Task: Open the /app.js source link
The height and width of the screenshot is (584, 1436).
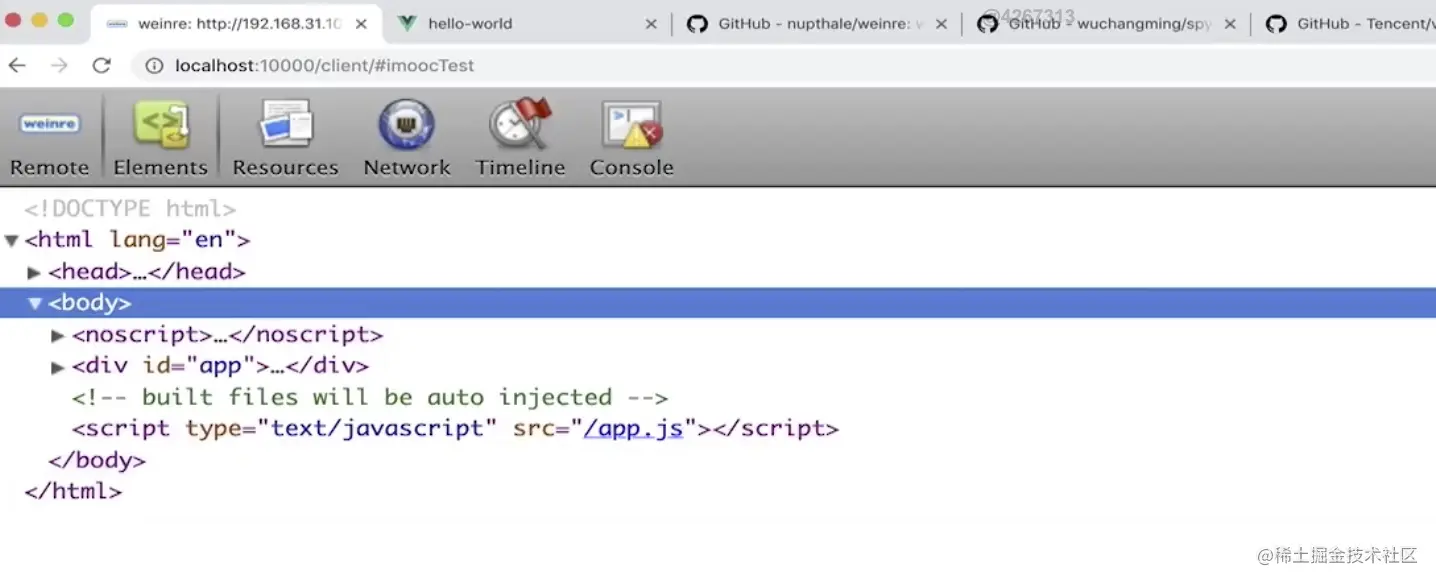Action: 633,429
